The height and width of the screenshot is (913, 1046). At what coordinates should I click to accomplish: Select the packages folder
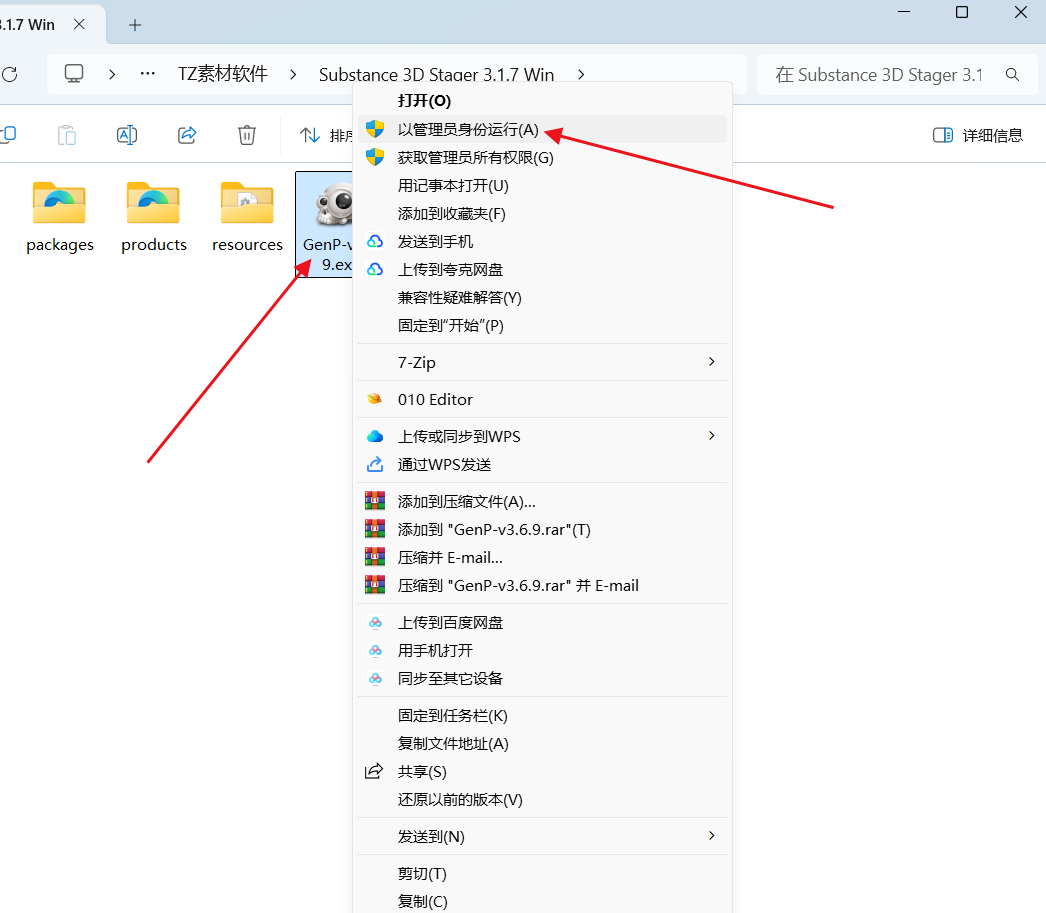click(x=60, y=218)
